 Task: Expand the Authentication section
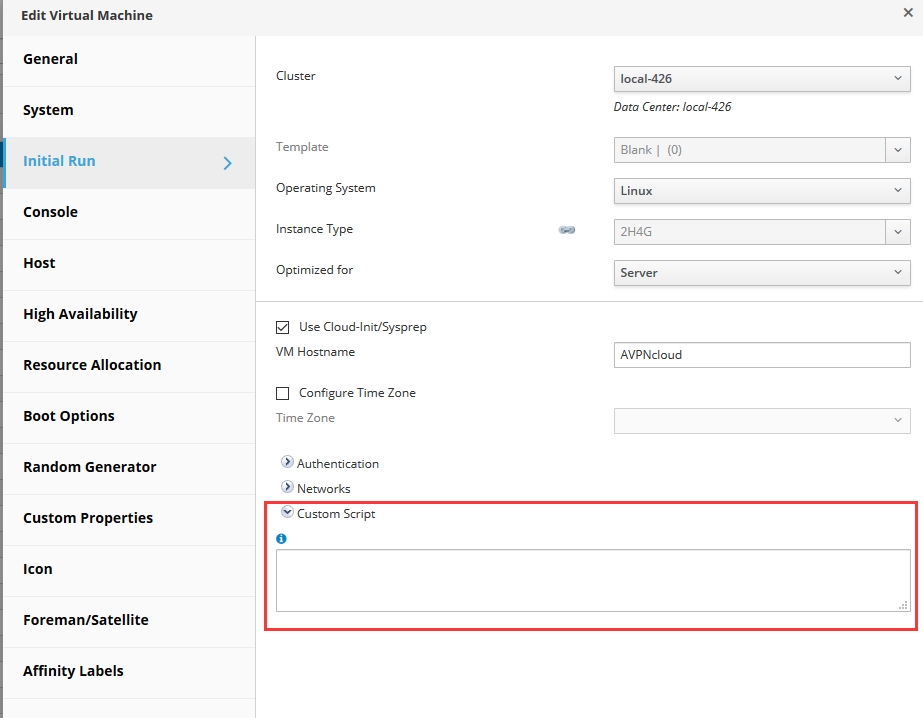288,463
